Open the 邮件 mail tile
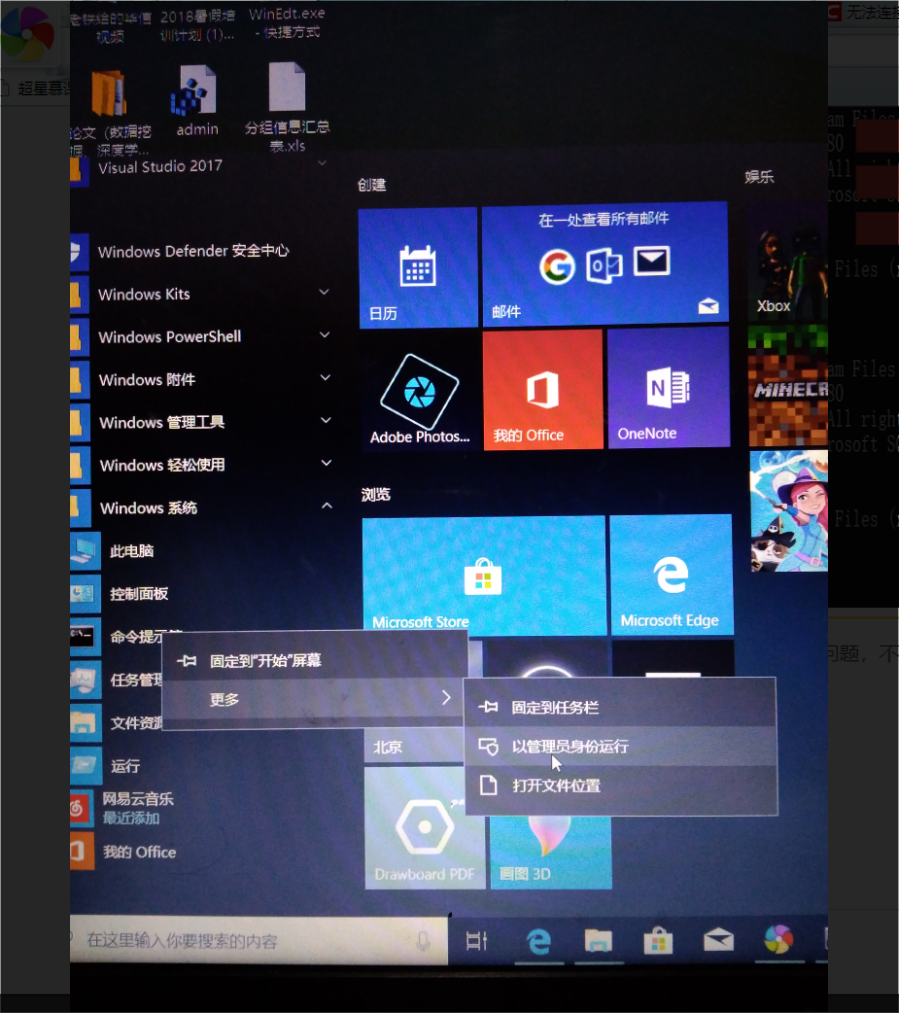Viewport: 899px width, 1013px height. [x=605, y=264]
